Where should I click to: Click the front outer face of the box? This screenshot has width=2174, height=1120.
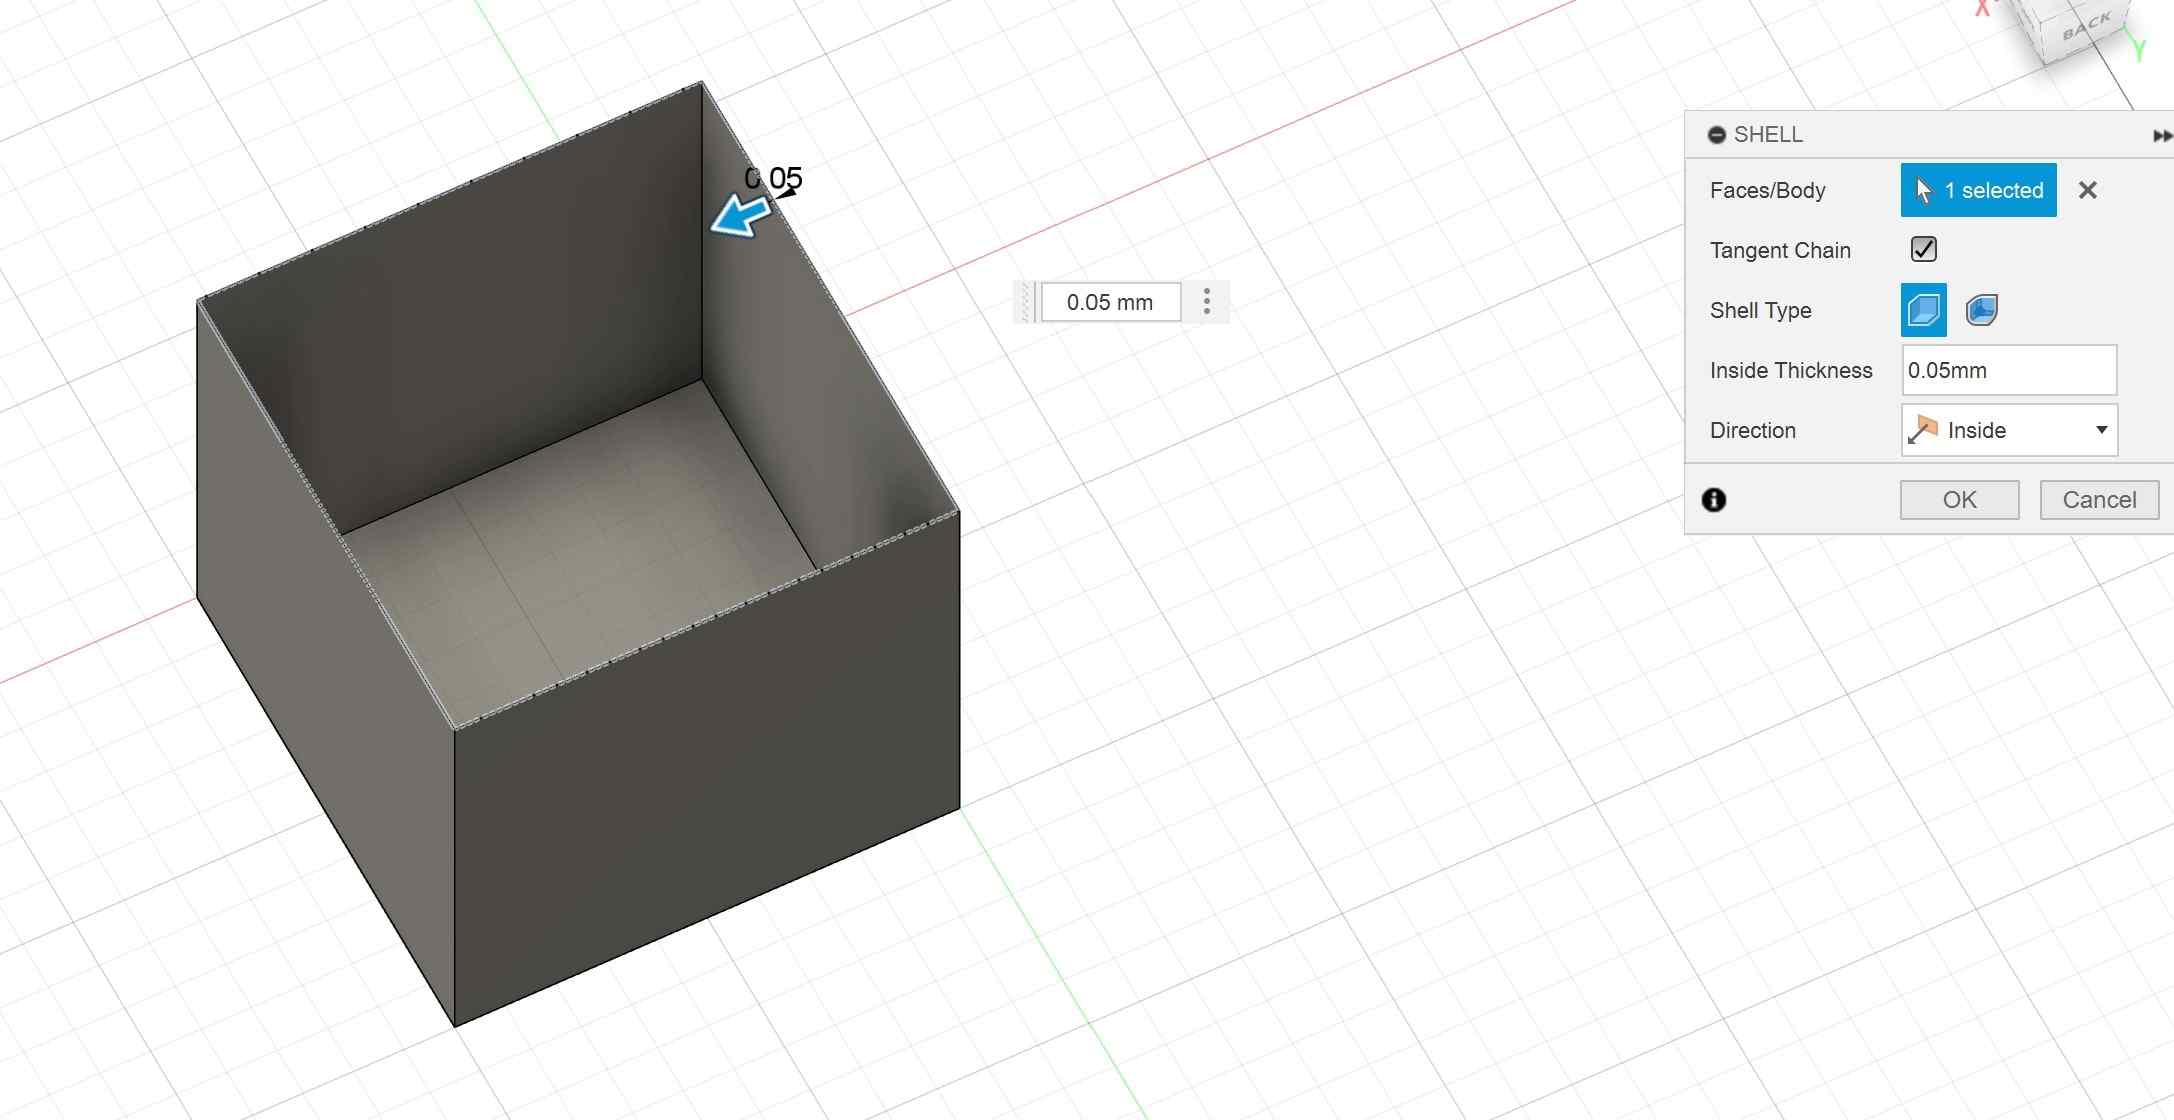(x=707, y=770)
